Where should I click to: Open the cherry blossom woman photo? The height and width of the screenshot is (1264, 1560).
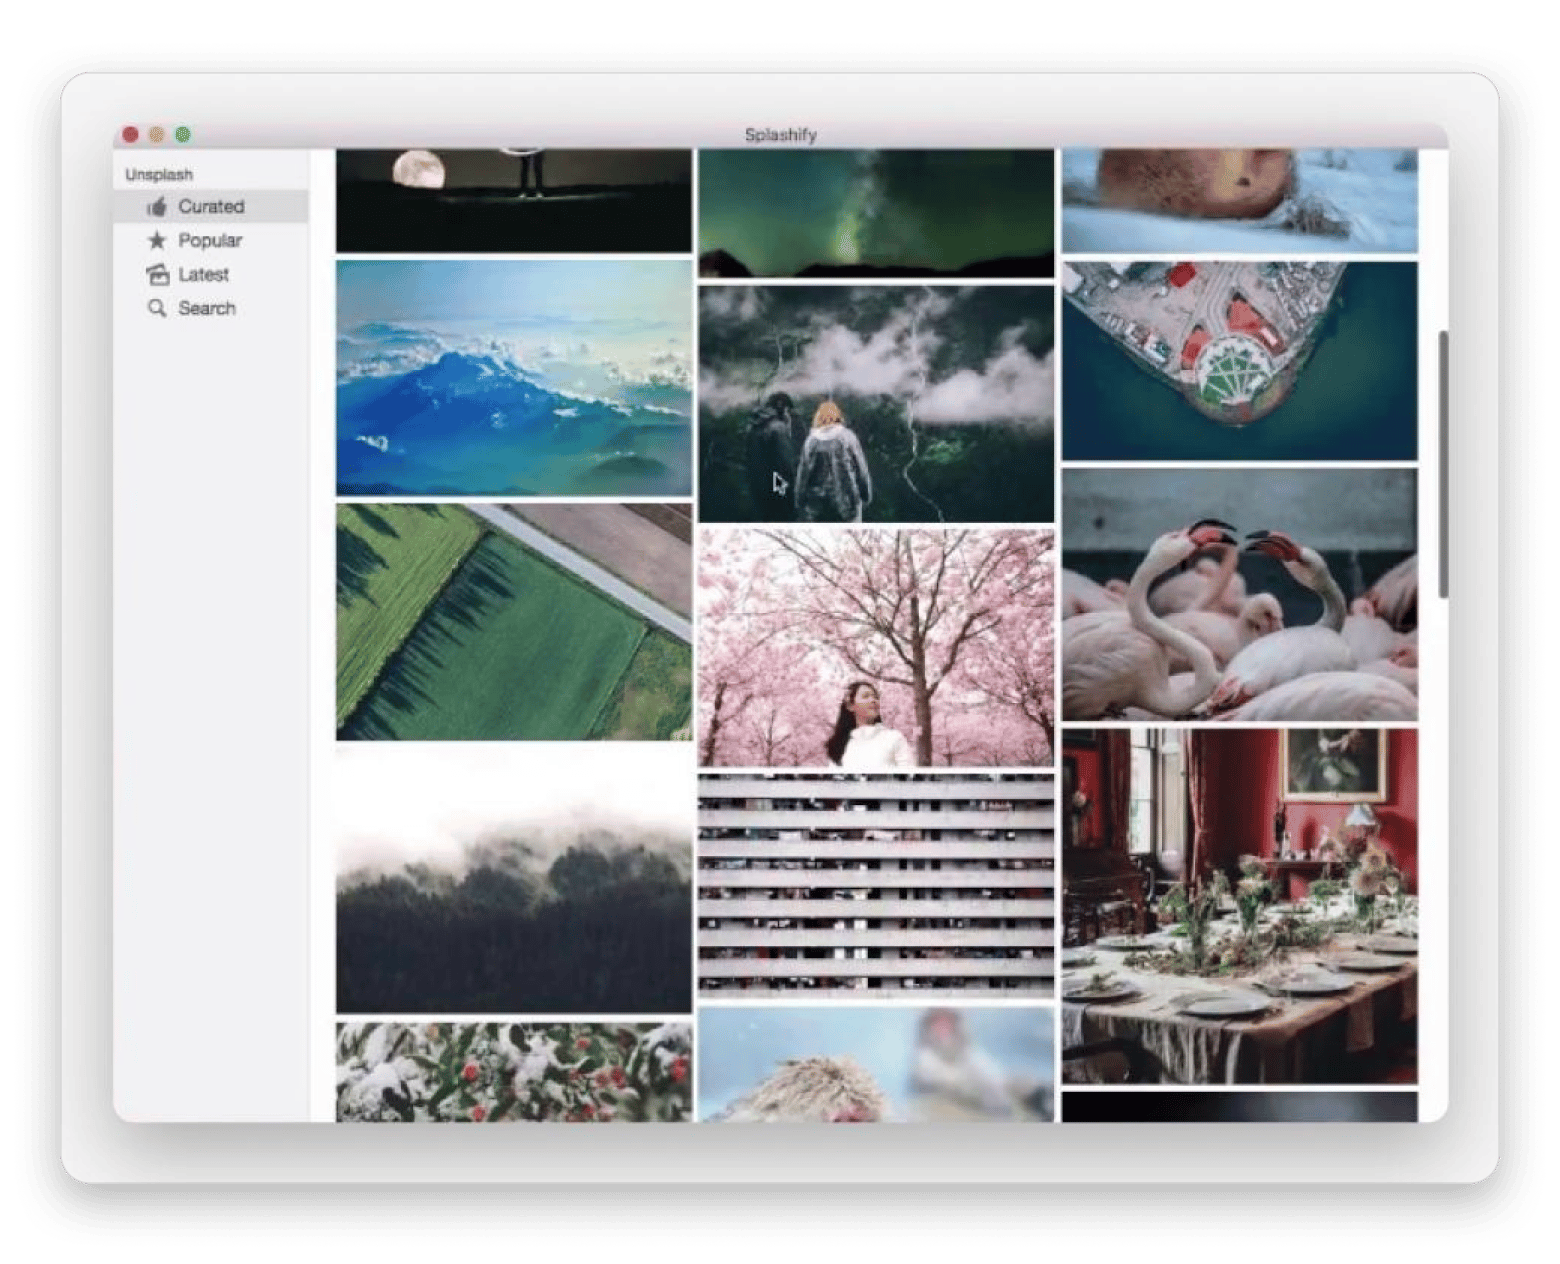(876, 648)
